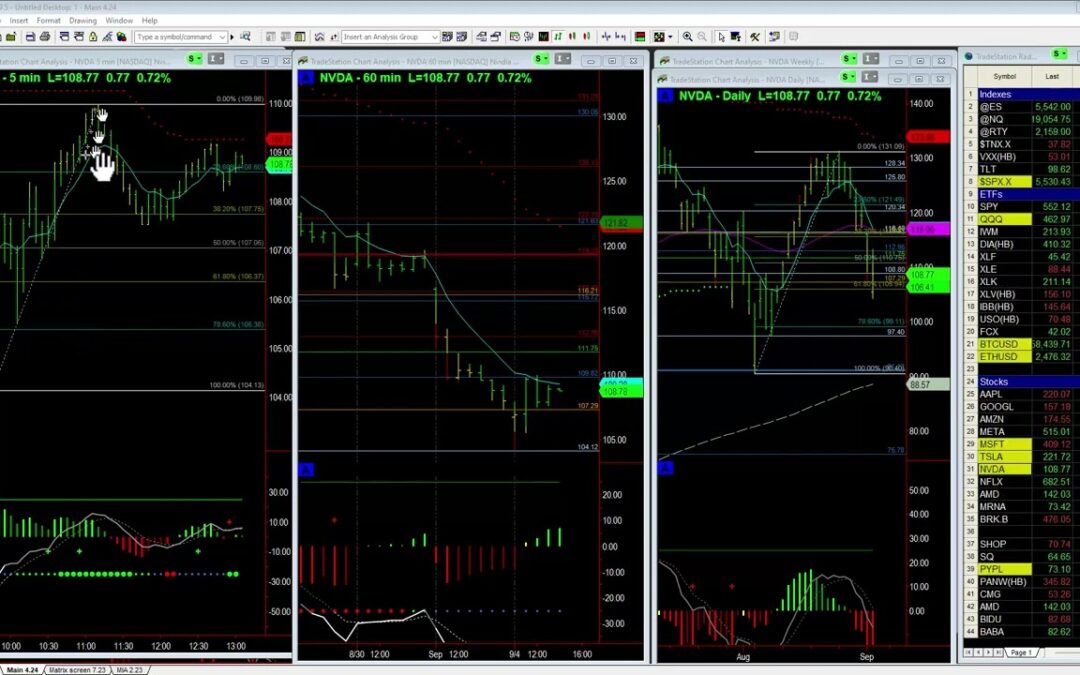This screenshot has width=1080, height=675.
Task: Click the go arrow beside symbol box
Action: [x=232, y=37]
